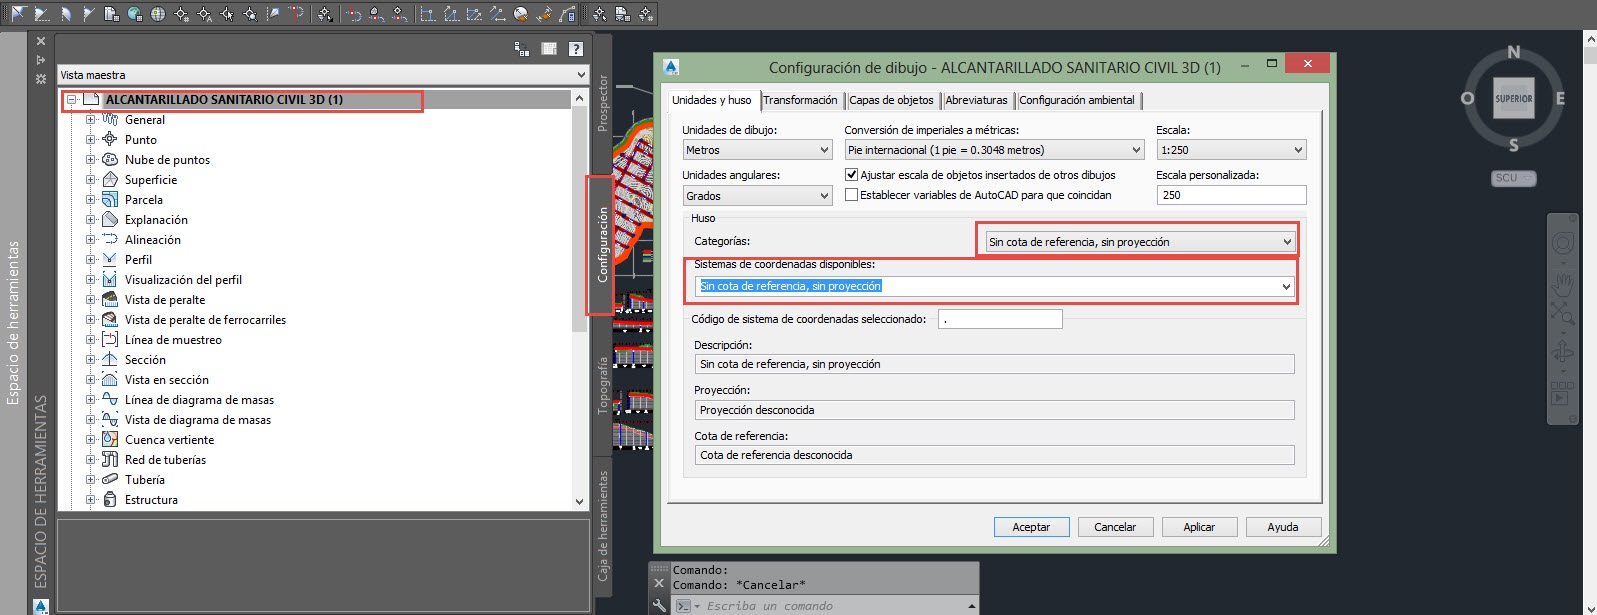This screenshot has width=1597, height=615.
Task: Select the 'Unidades y huso' tab
Action: (712, 100)
